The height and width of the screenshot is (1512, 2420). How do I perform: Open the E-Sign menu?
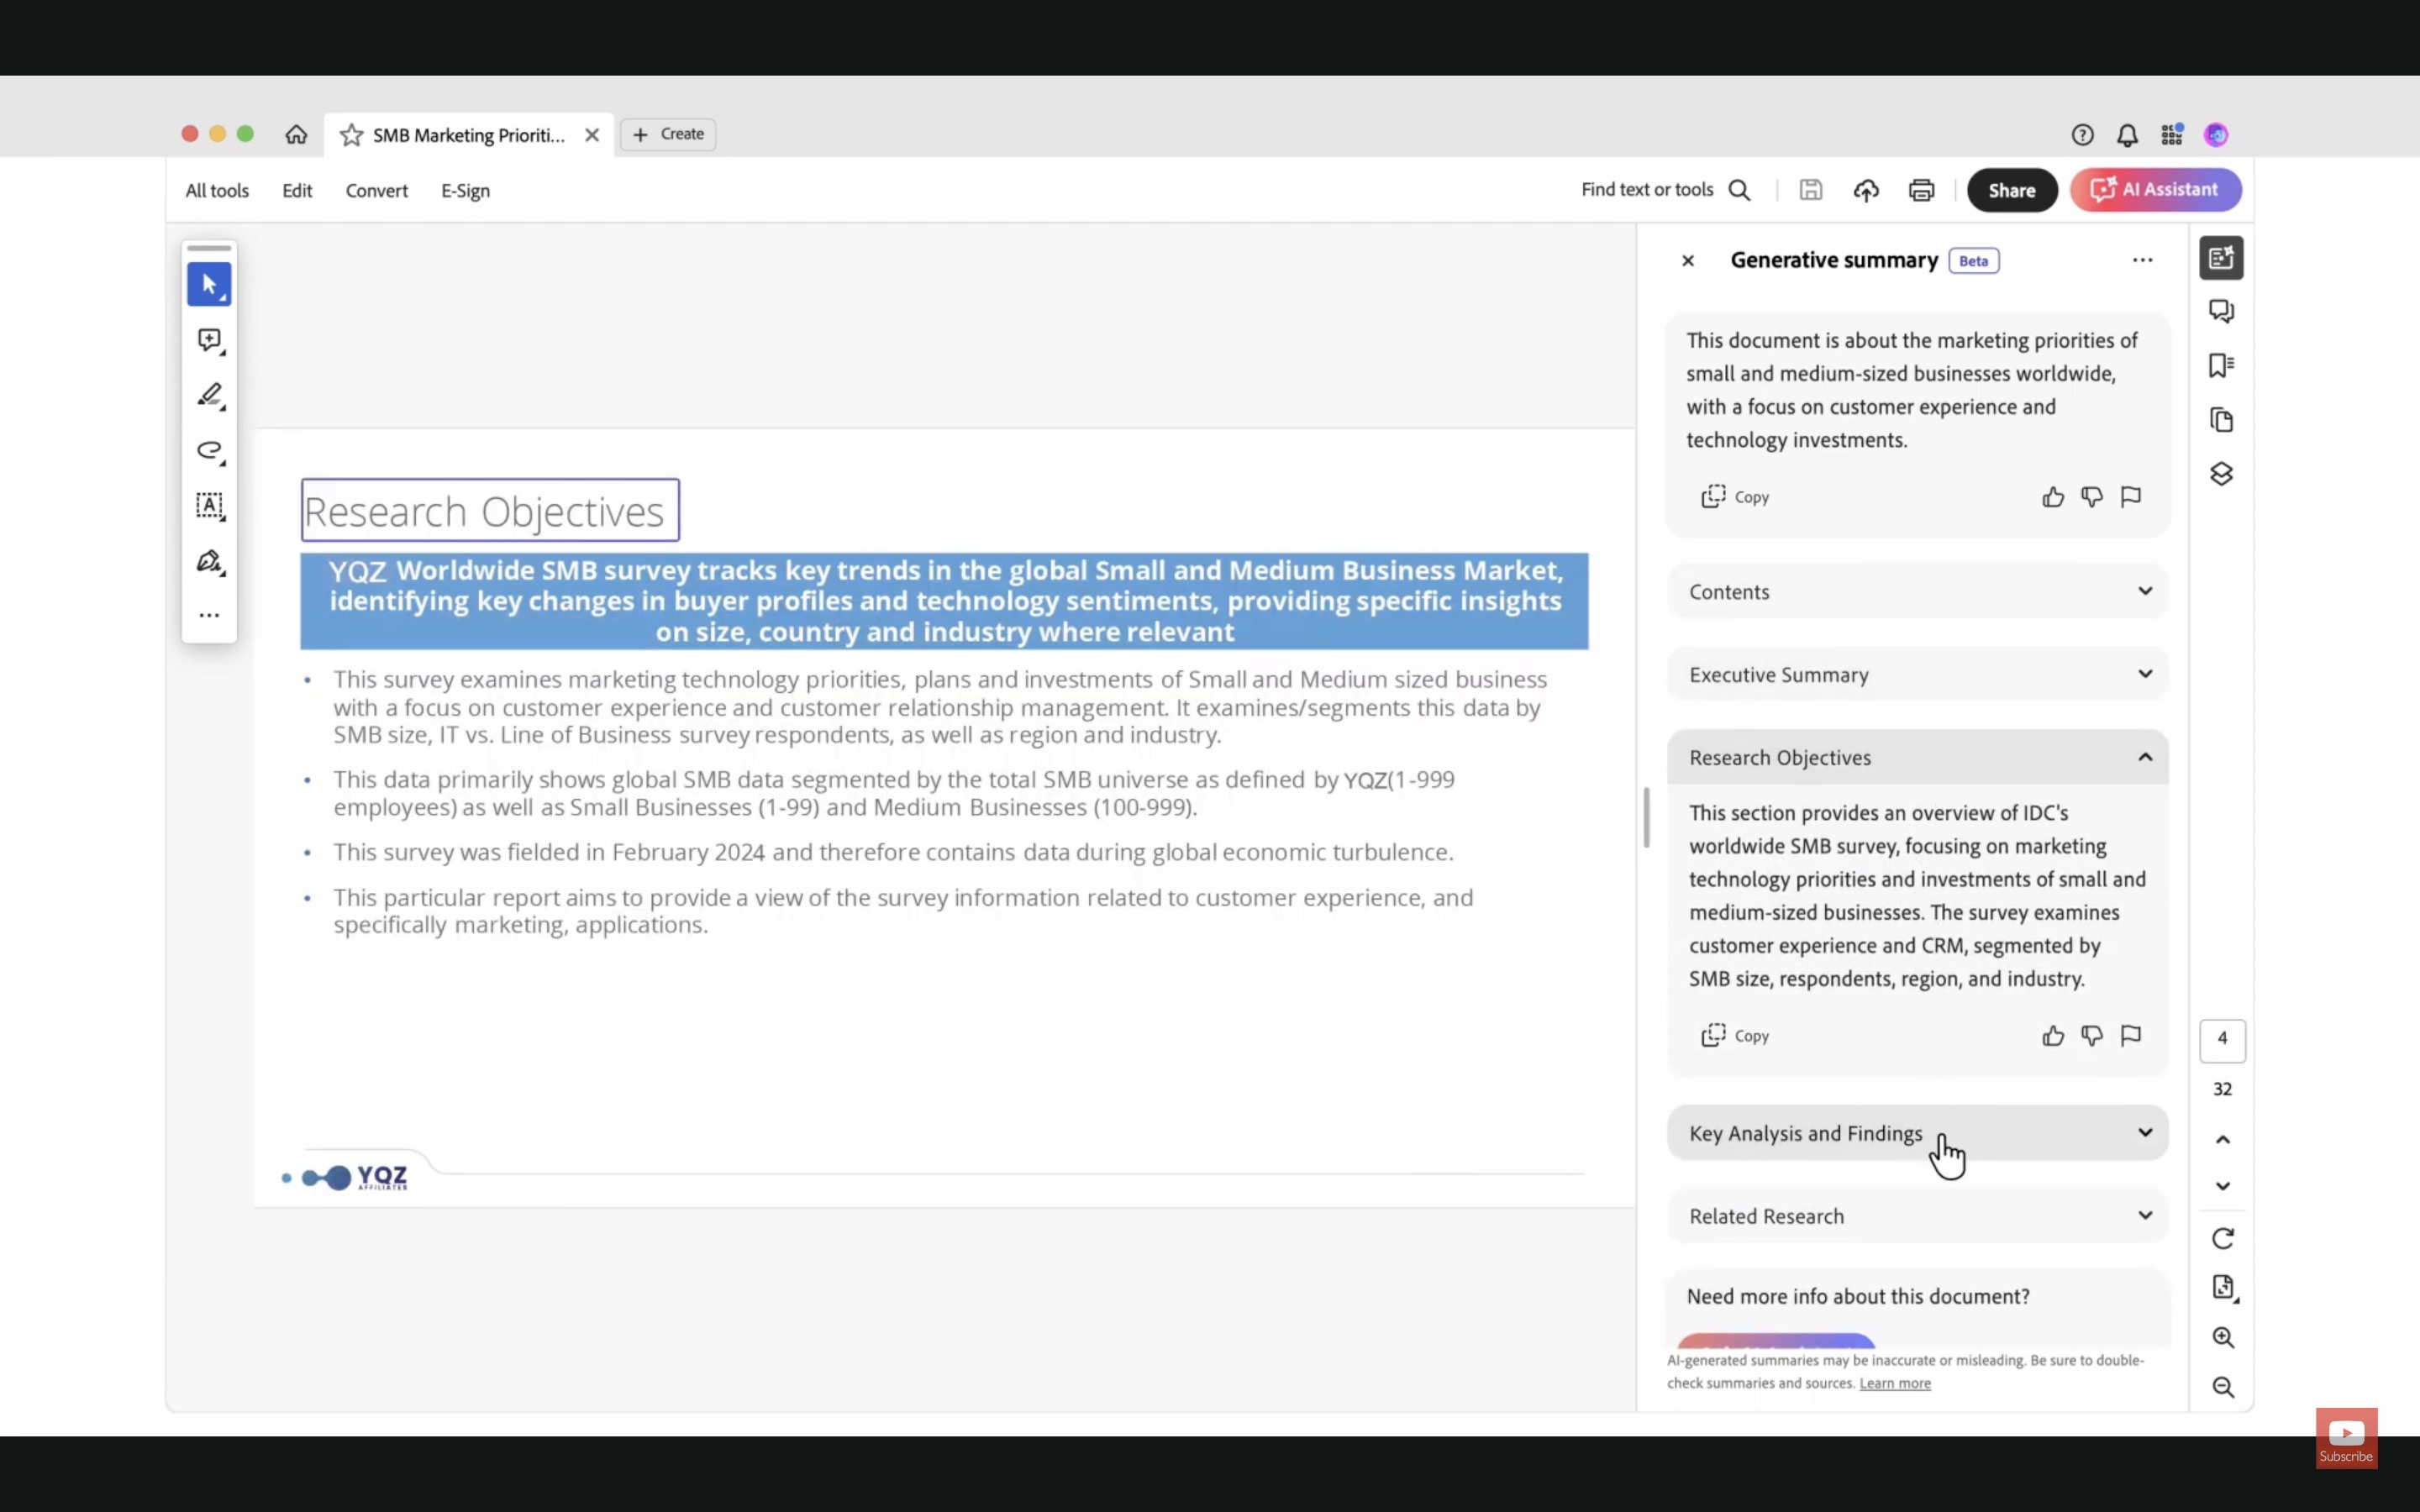point(466,190)
